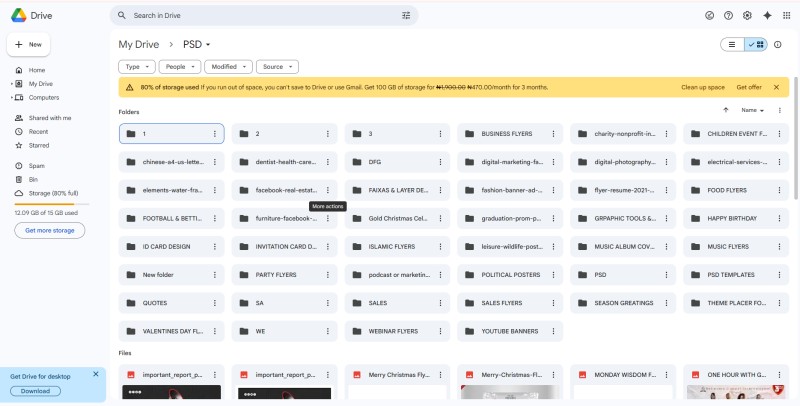The image size is (800, 406).
Task: Open the Modified filter dropdown
Action: pyautogui.click(x=229, y=67)
